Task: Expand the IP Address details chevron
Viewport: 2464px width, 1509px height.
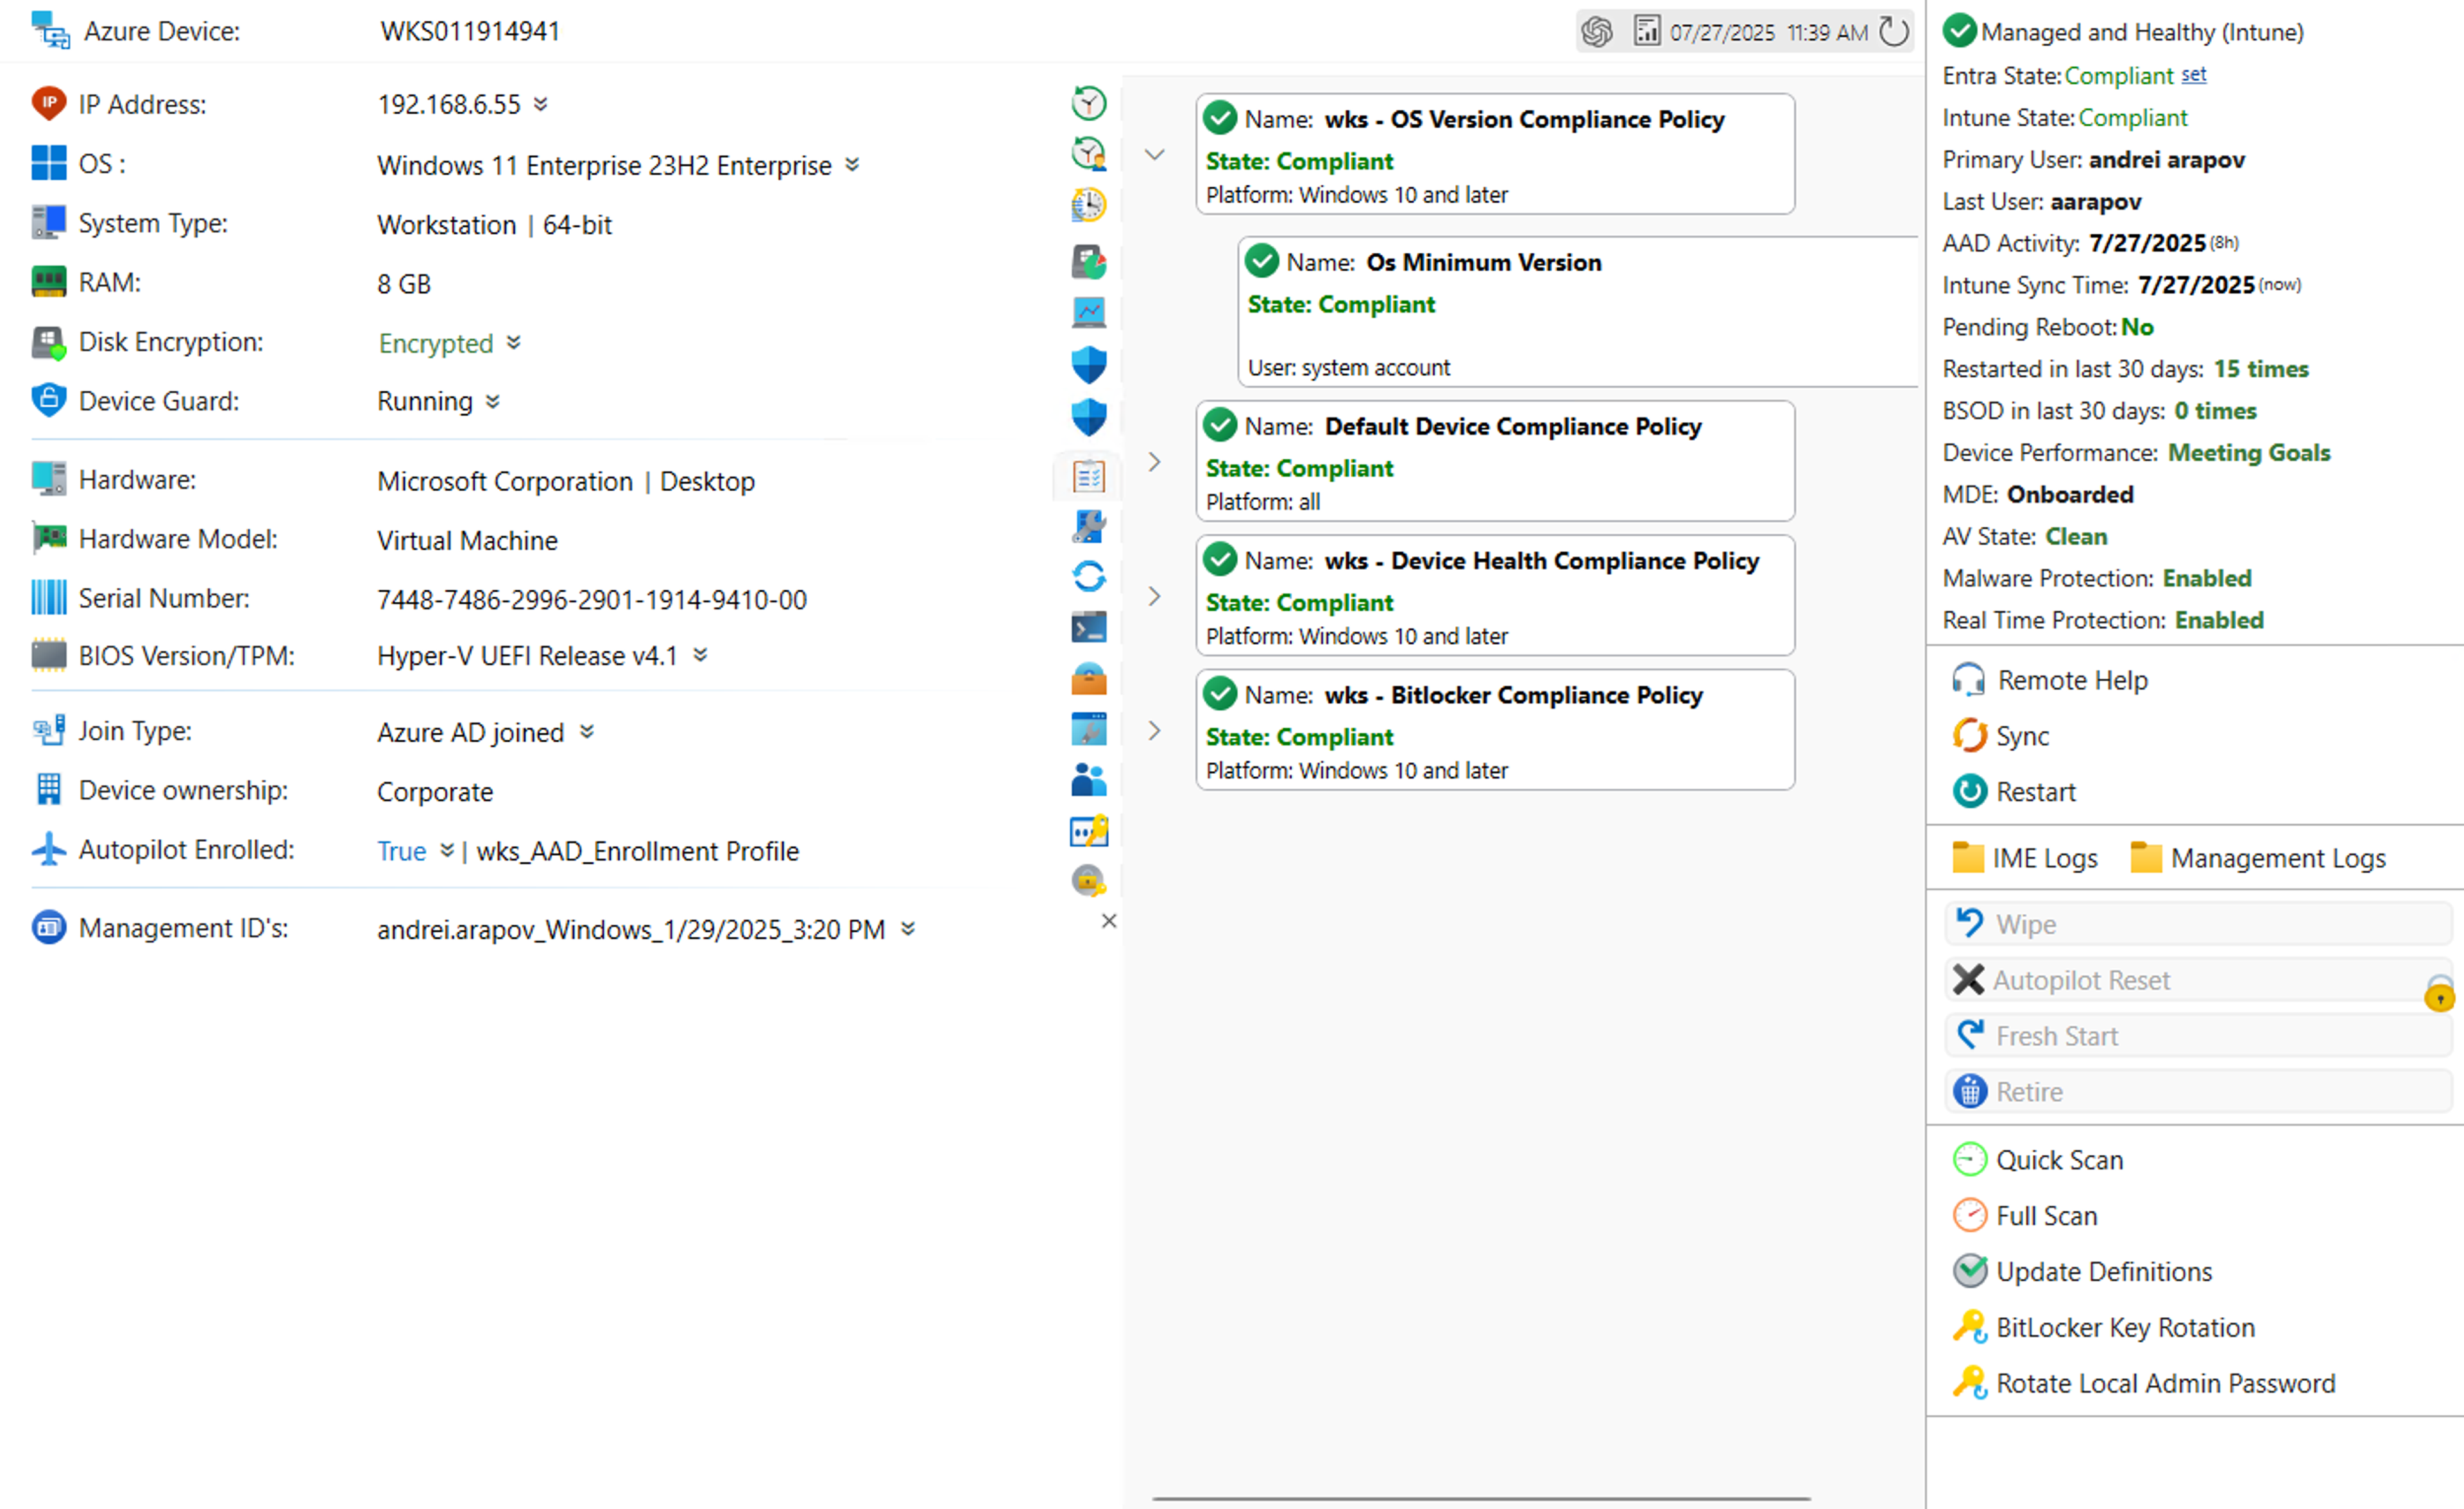Action: [x=541, y=104]
